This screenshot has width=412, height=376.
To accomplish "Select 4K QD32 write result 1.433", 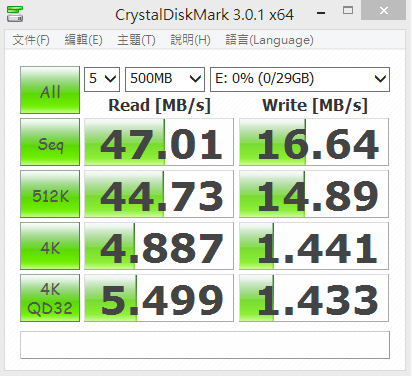I will (314, 298).
